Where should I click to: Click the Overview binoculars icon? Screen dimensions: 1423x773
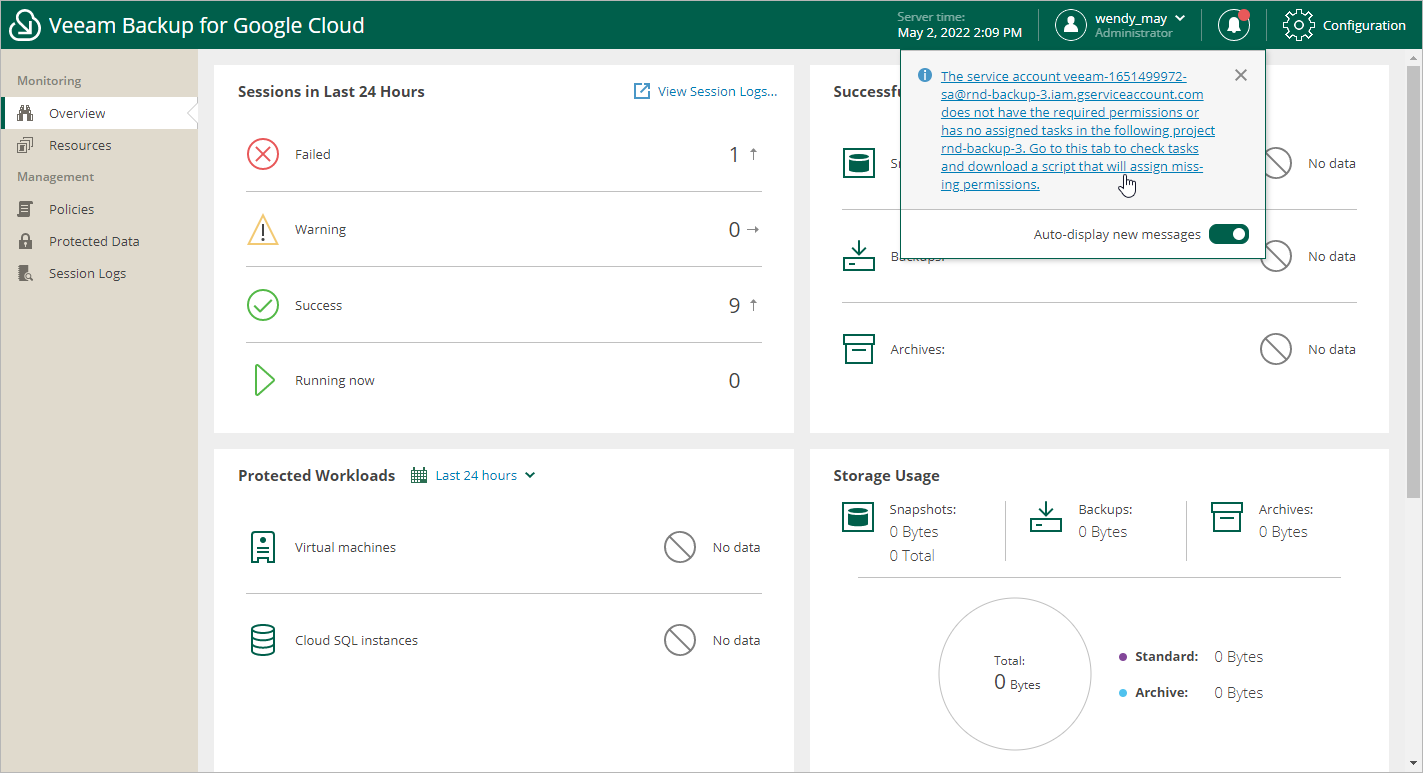[x=26, y=113]
